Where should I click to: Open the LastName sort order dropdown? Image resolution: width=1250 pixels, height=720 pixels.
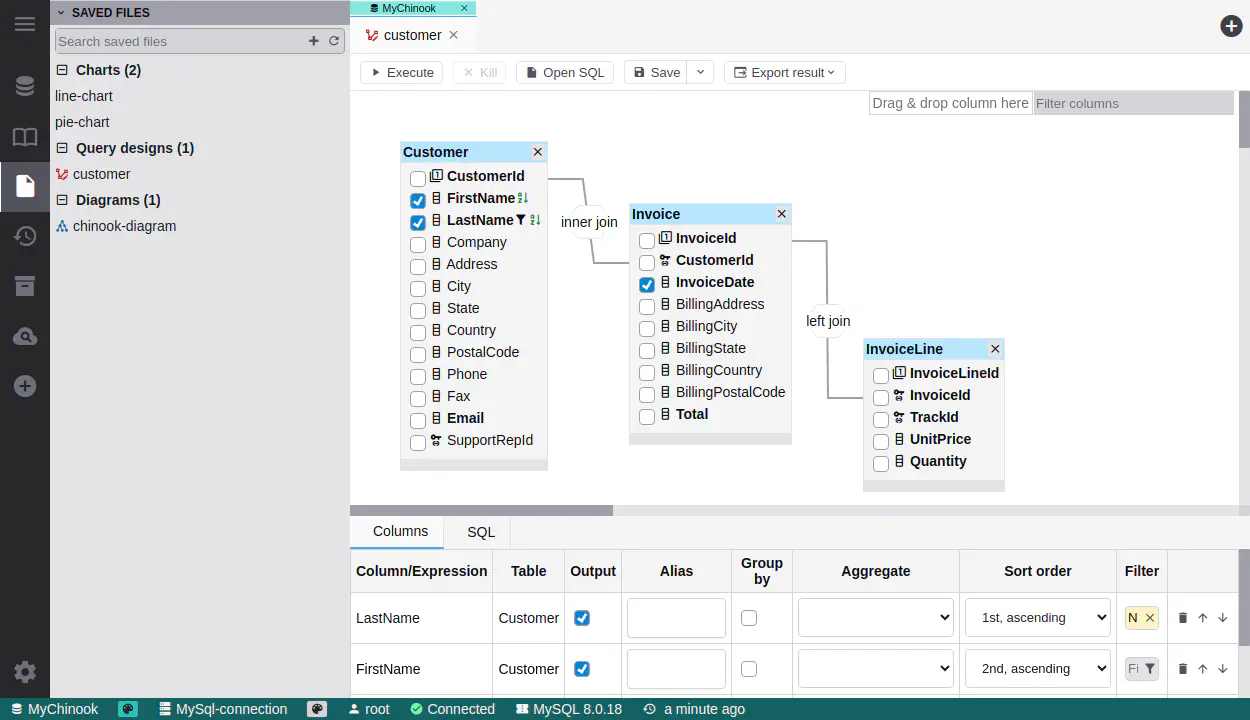click(x=1037, y=618)
